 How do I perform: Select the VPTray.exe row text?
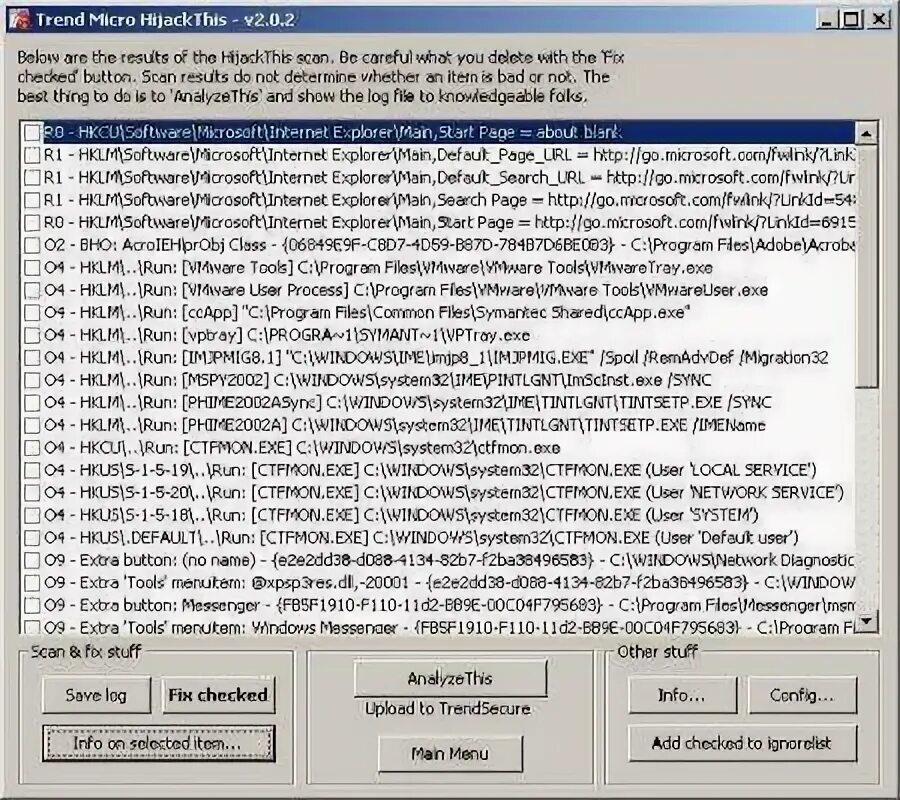tap(286, 335)
